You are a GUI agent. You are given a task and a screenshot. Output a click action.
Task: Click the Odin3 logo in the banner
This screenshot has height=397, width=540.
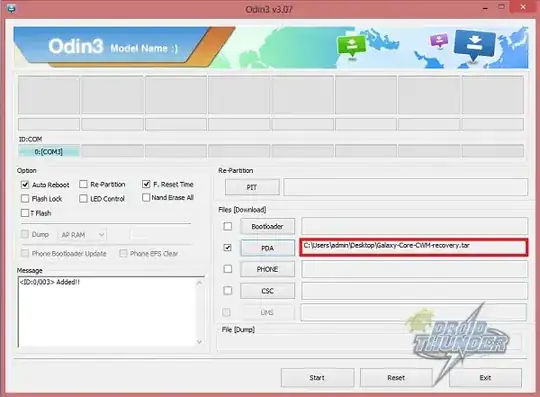pyautogui.click(x=76, y=46)
